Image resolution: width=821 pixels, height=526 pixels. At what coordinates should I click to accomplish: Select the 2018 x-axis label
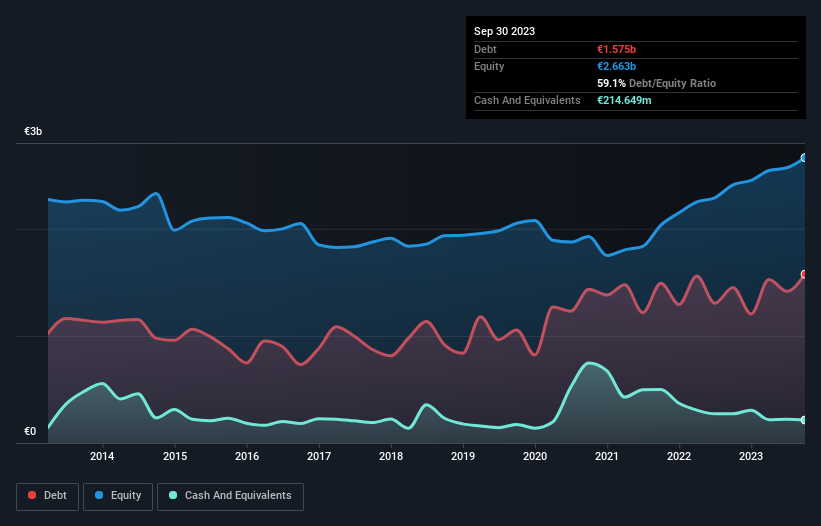391,456
